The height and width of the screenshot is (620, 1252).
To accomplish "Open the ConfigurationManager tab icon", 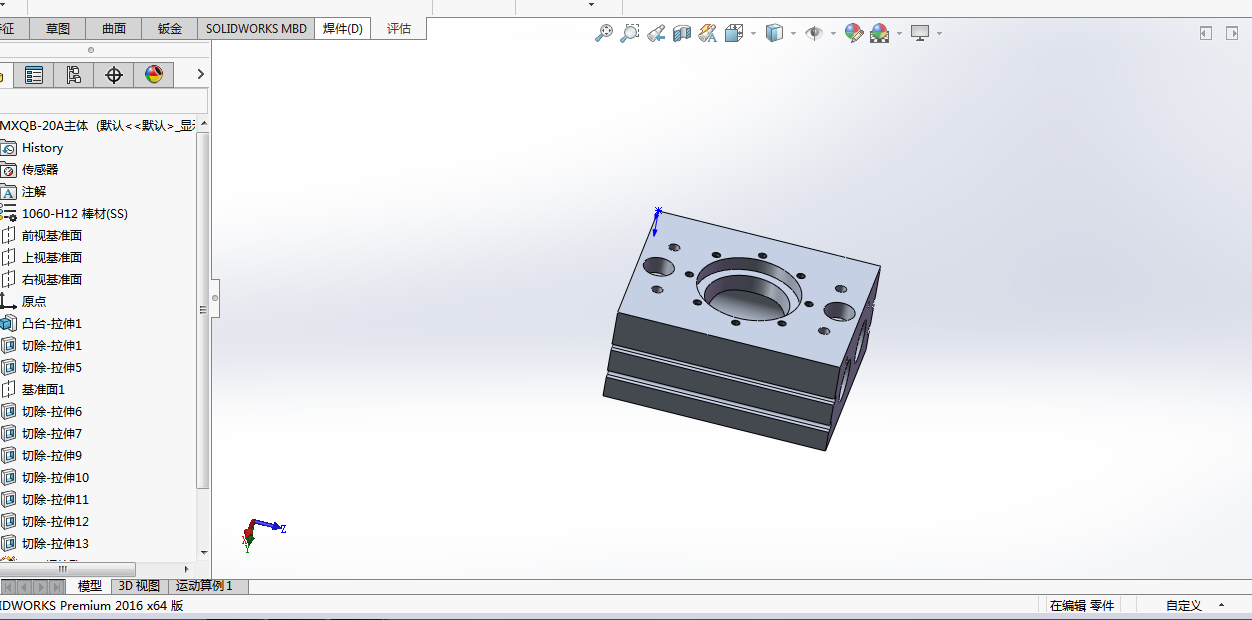I will pos(74,75).
